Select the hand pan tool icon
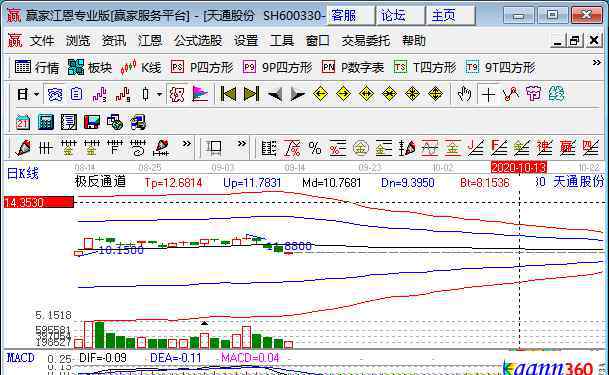This screenshot has width=609, height=375. tap(464, 94)
